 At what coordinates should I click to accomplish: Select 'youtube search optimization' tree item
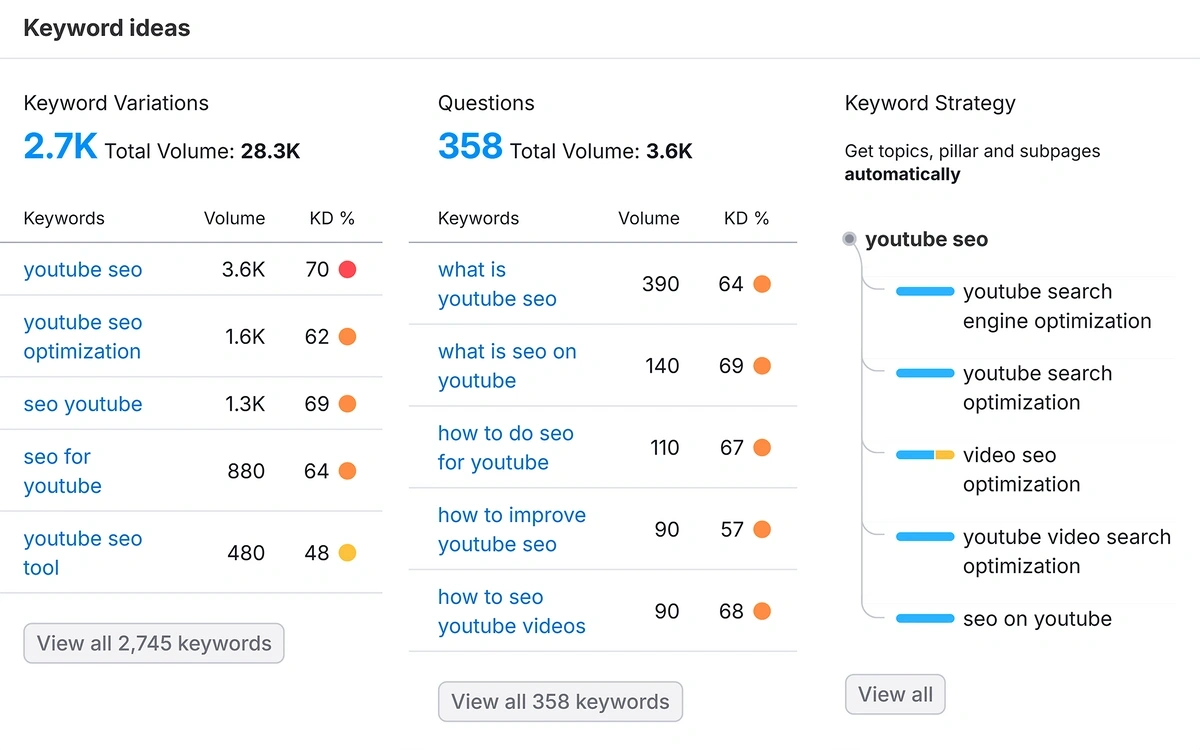(1037, 388)
